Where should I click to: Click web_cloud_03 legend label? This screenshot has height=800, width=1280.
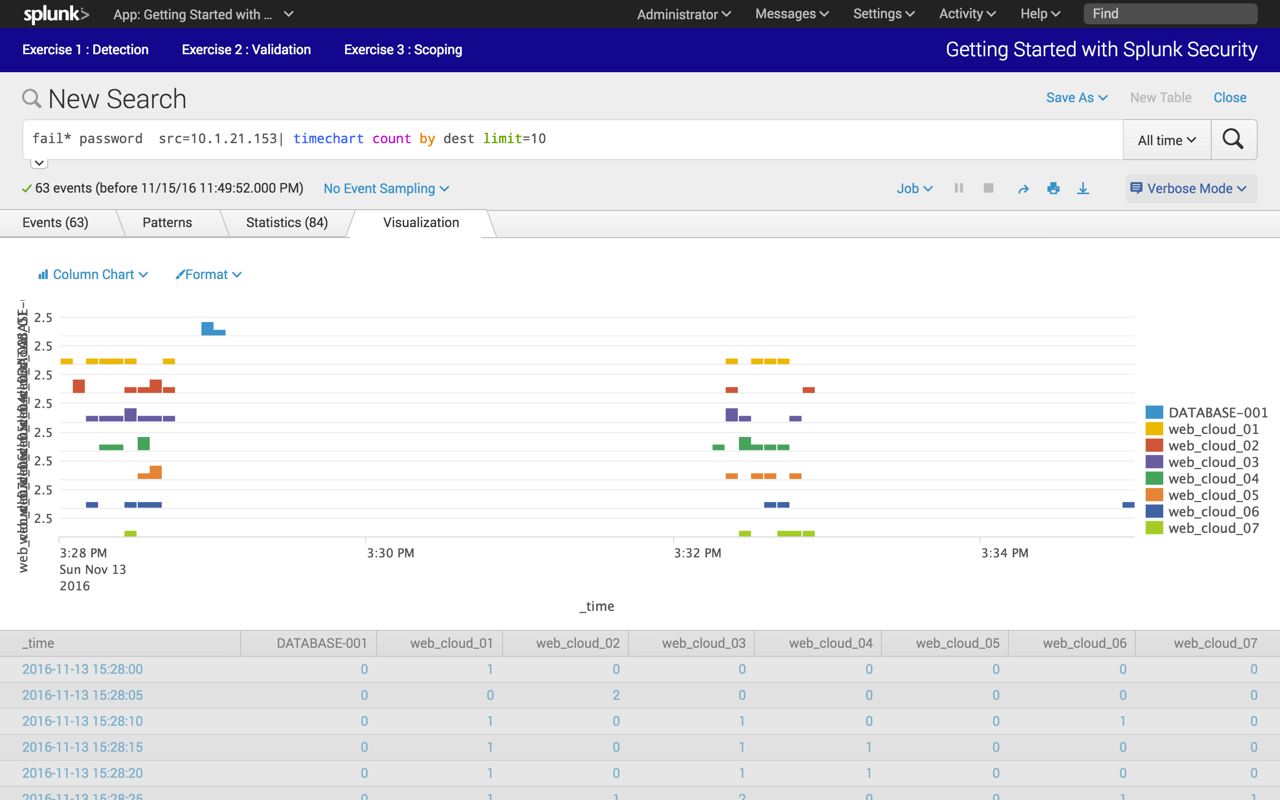[1213, 462]
